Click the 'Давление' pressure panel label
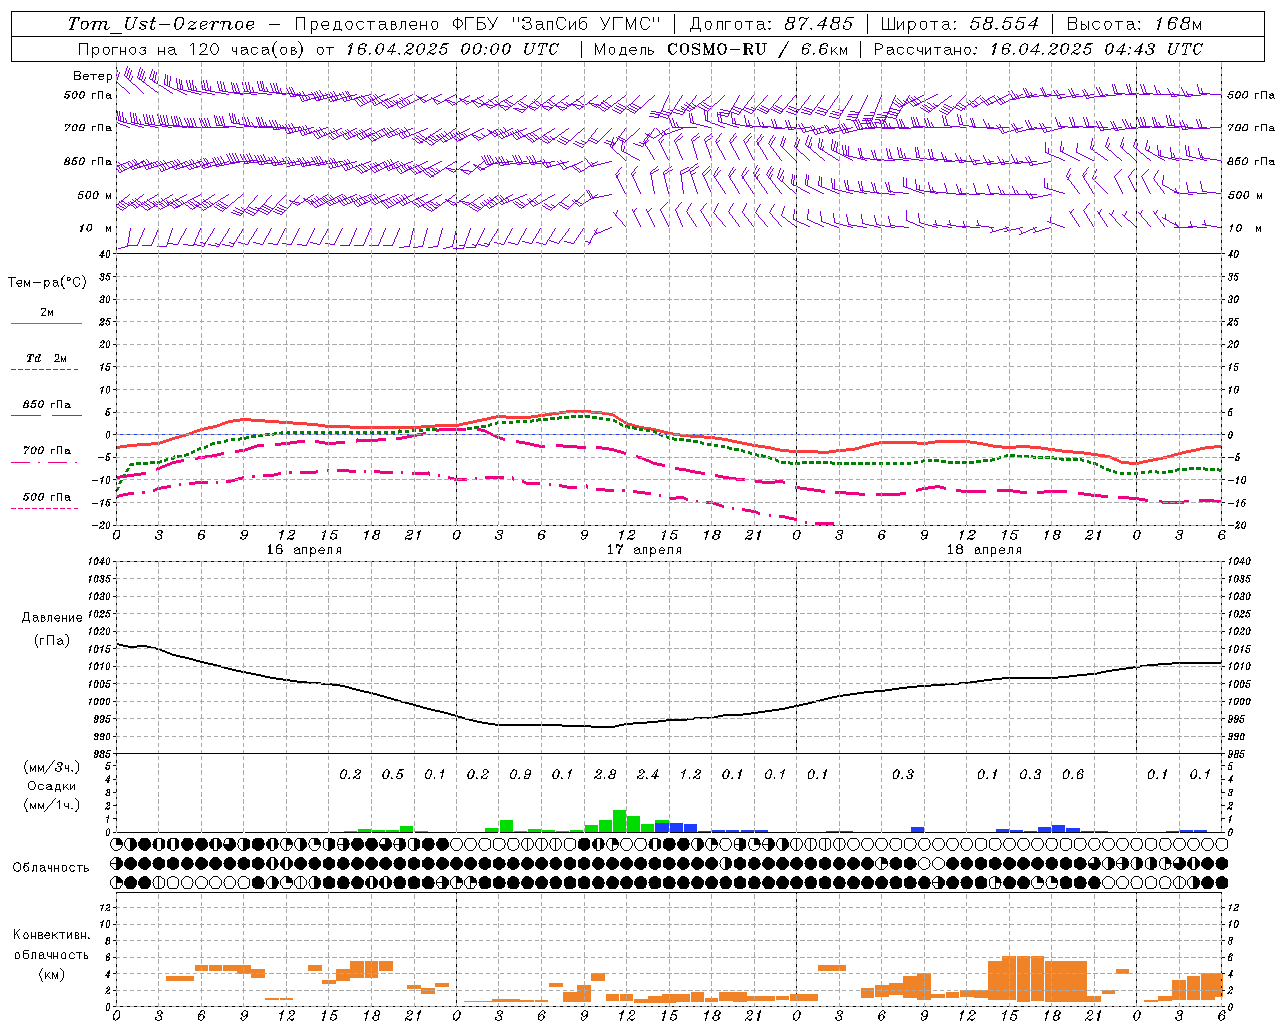 52,618
